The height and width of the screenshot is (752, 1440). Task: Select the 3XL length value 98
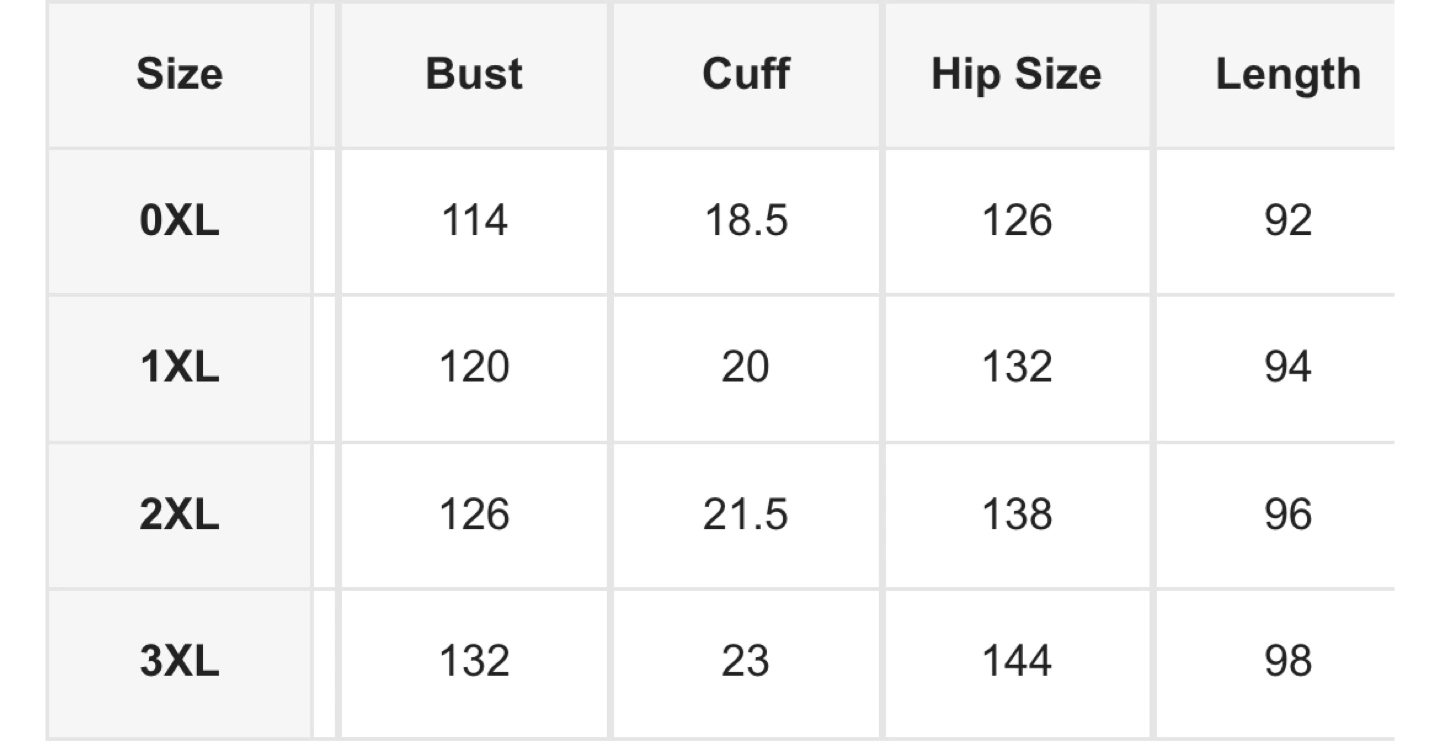[1288, 662]
